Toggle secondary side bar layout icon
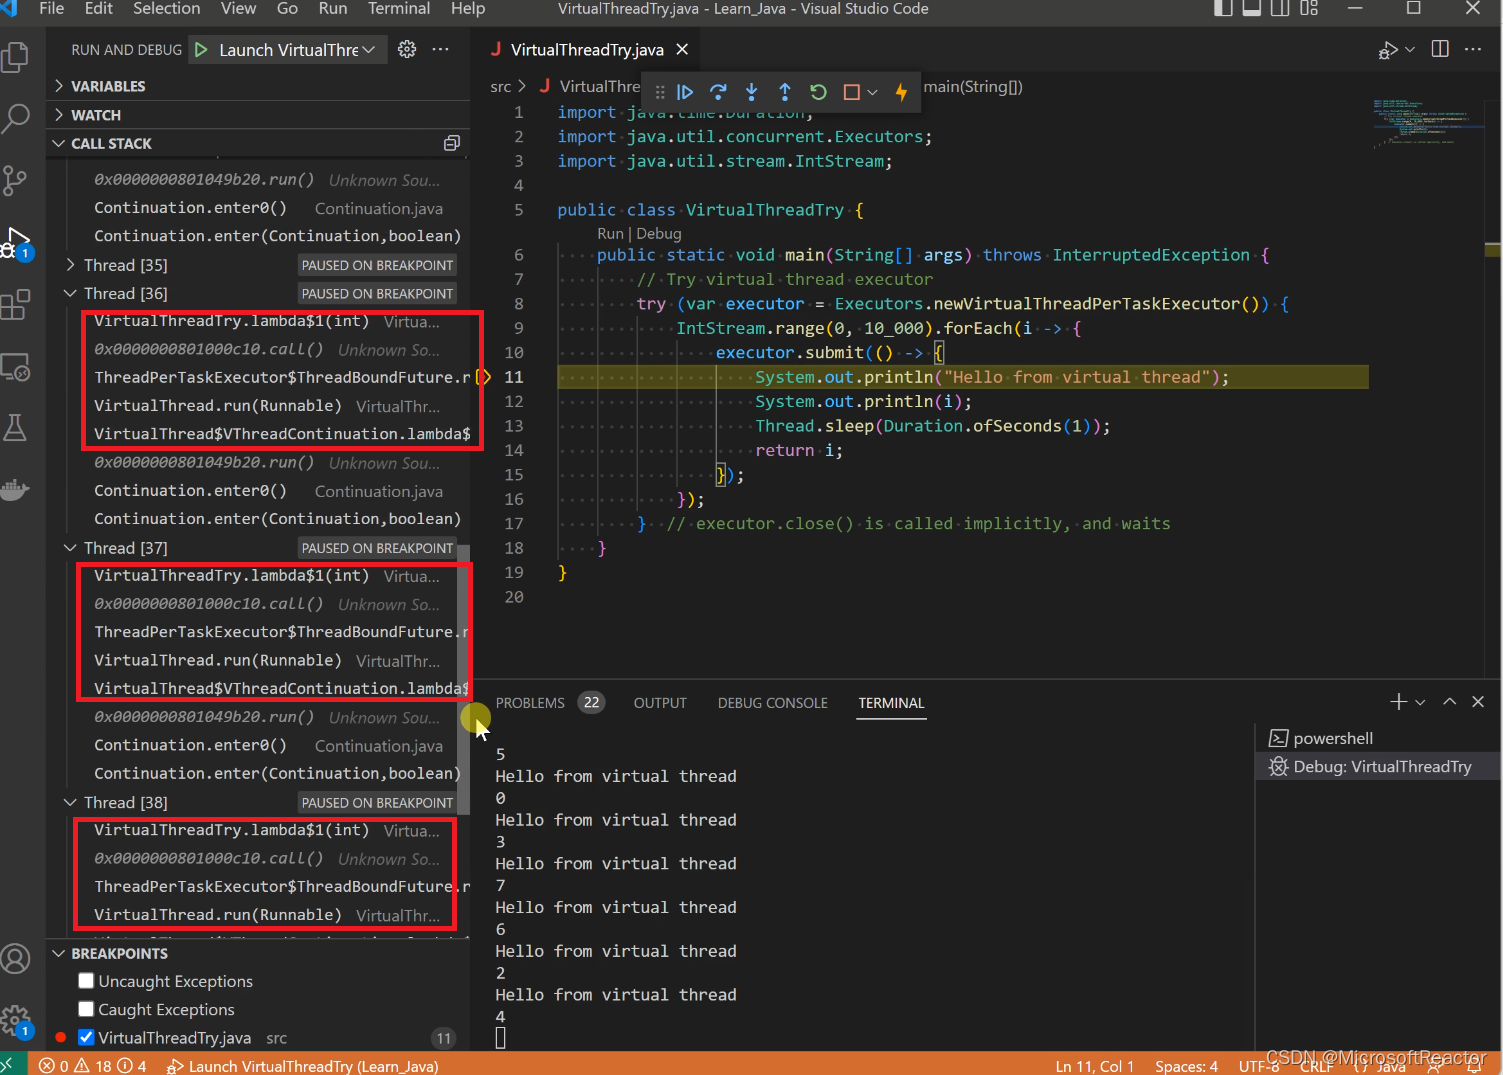The height and width of the screenshot is (1075, 1503). click(x=1280, y=9)
